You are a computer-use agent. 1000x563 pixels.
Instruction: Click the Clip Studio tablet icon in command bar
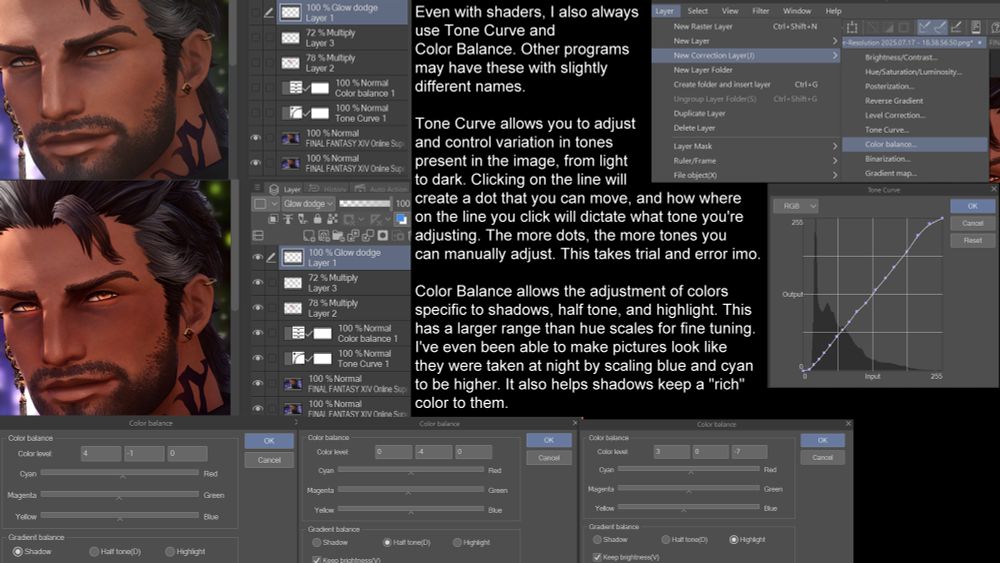(976, 27)
